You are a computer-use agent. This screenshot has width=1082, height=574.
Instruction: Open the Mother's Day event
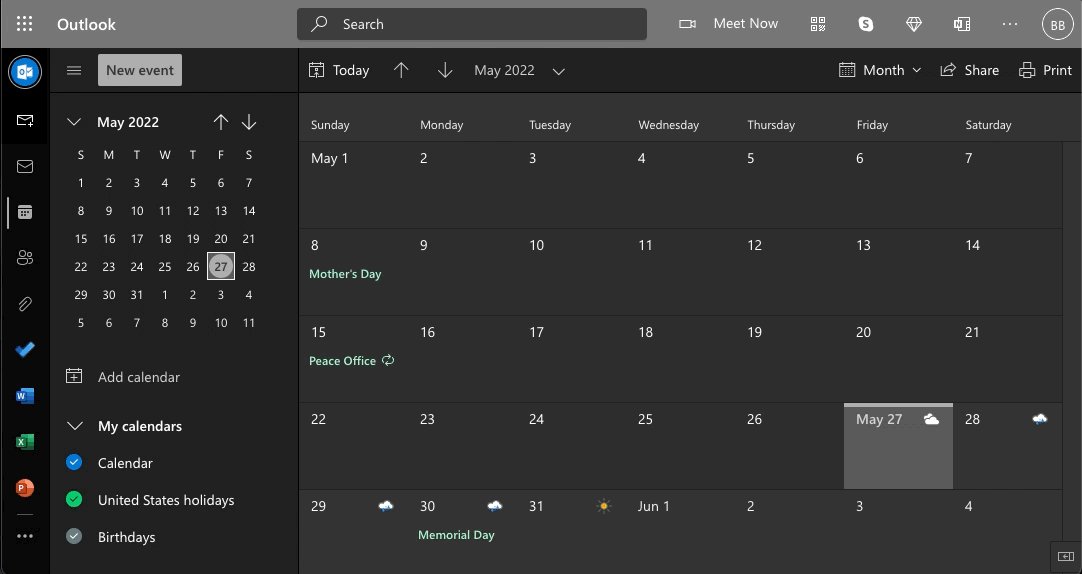click(345, 274)
